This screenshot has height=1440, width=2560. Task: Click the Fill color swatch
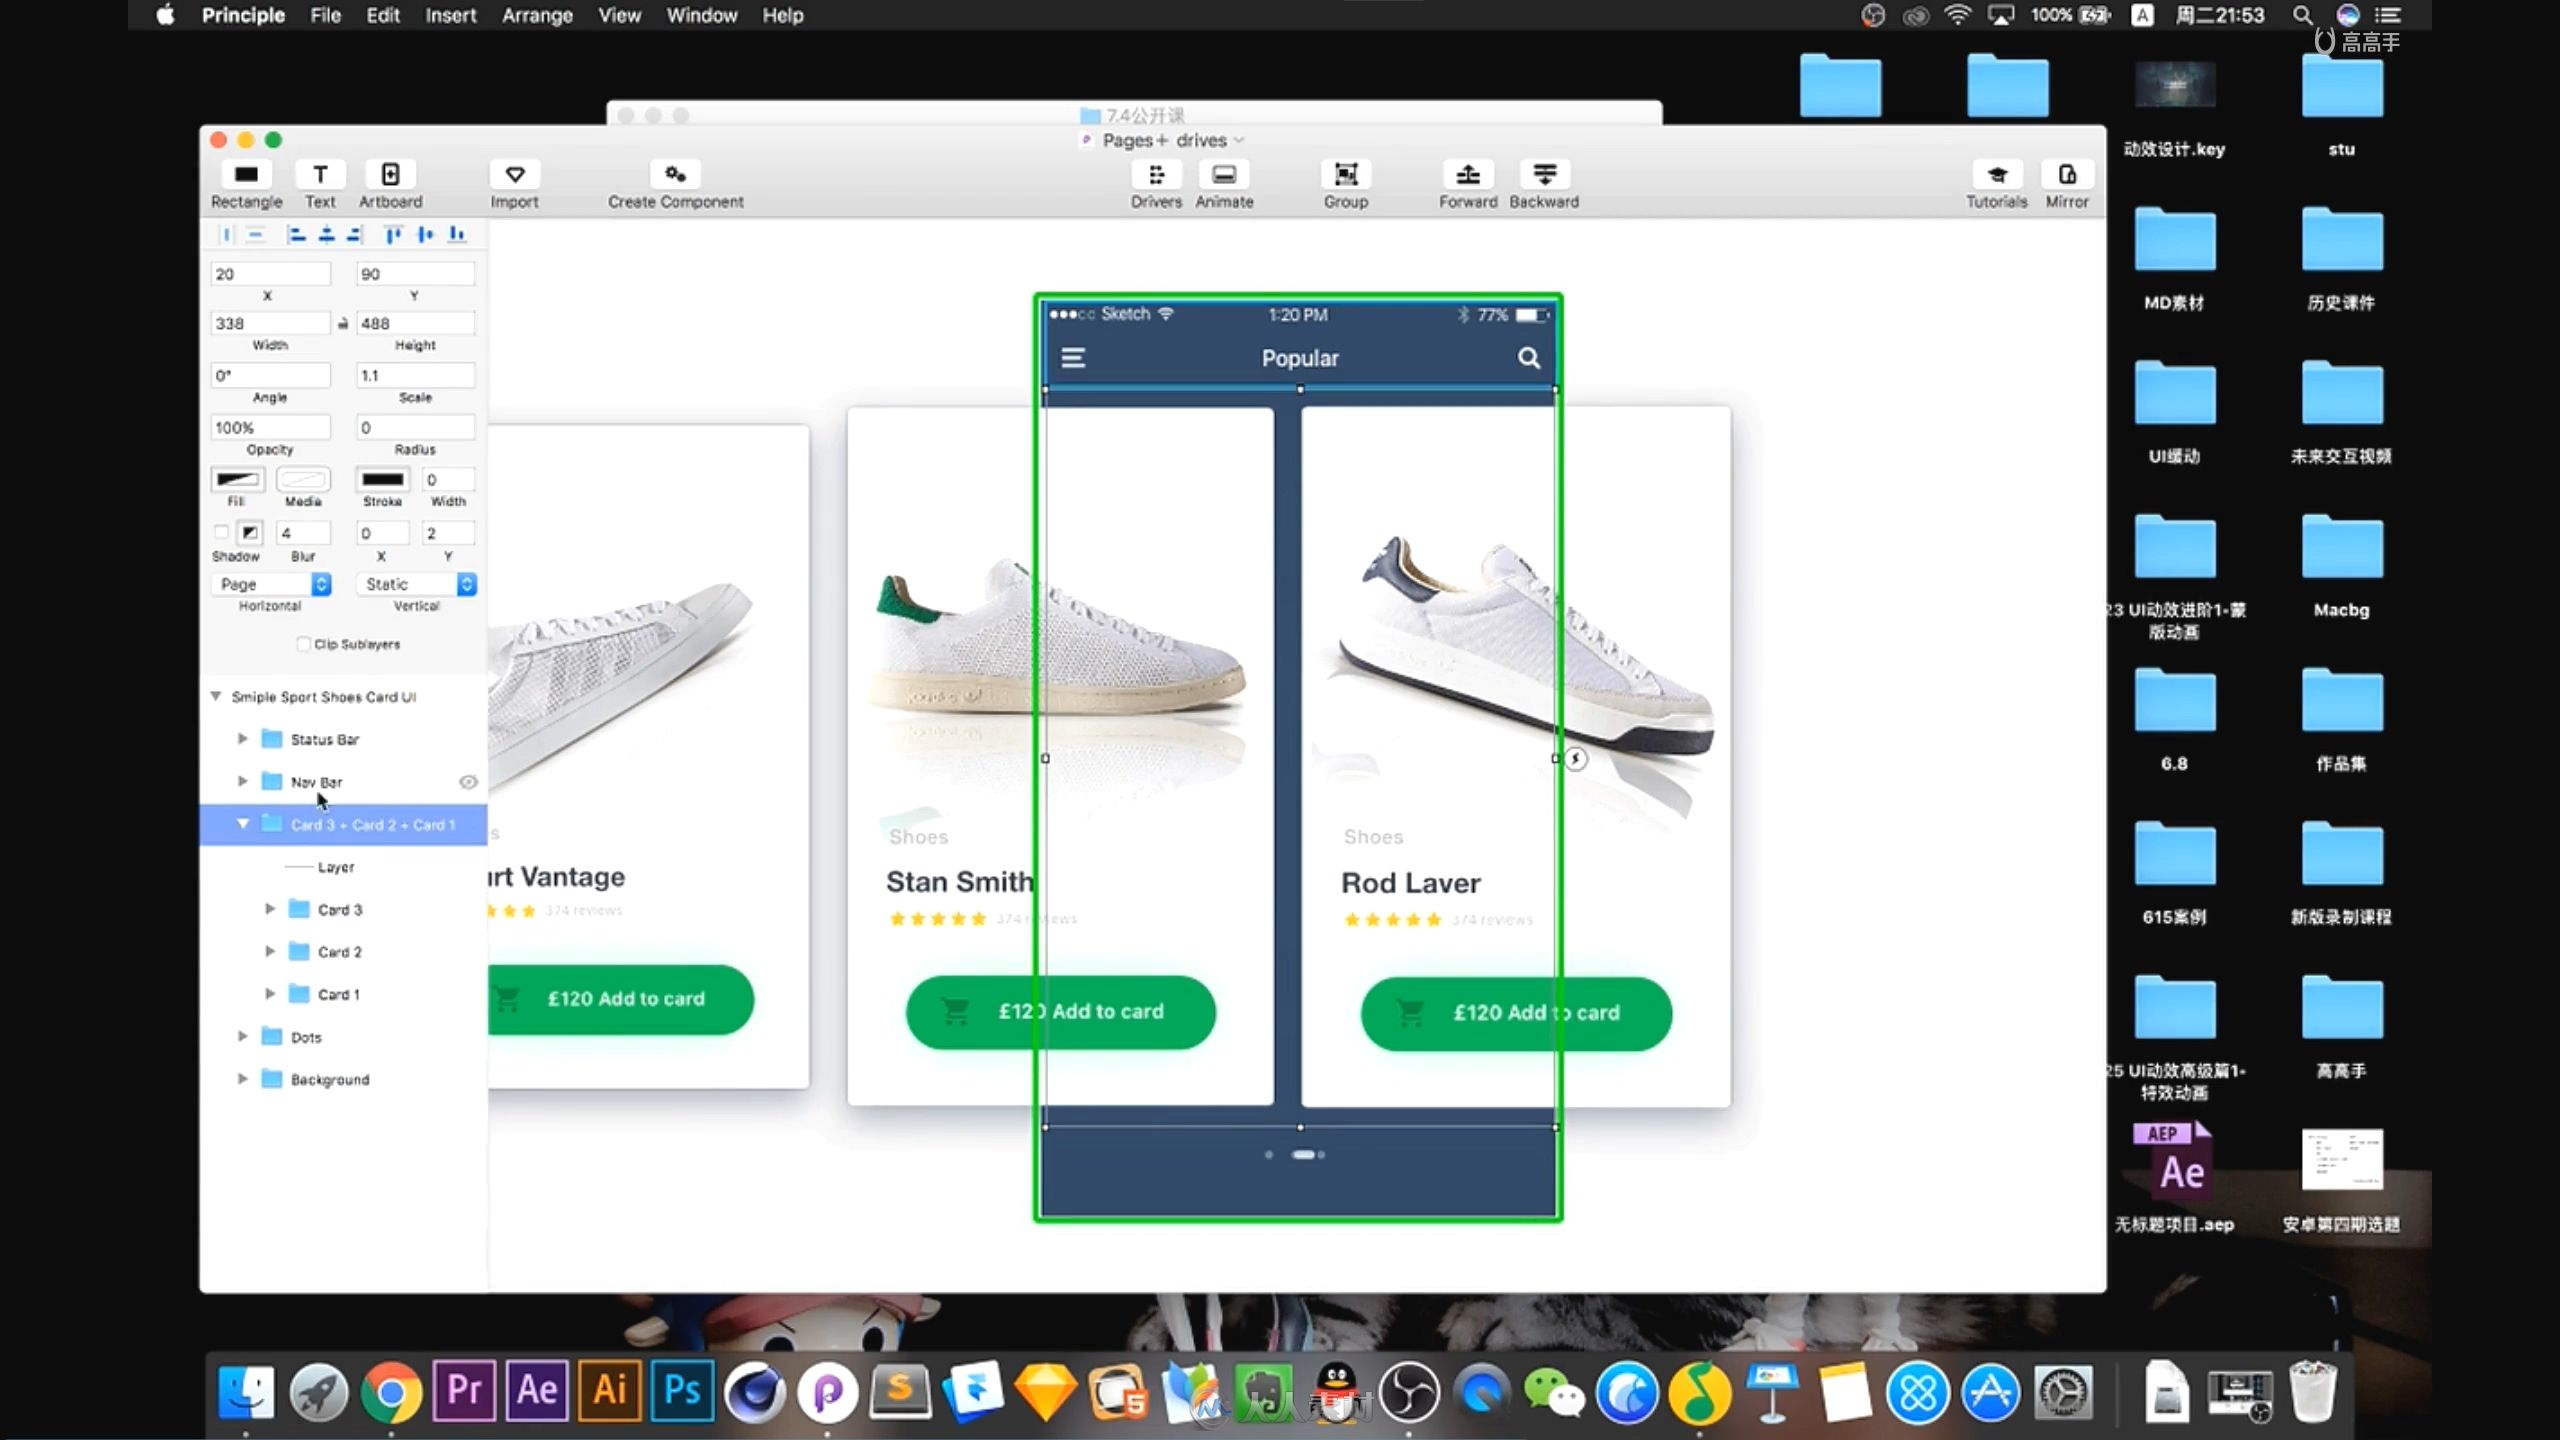tap(237, 479)
